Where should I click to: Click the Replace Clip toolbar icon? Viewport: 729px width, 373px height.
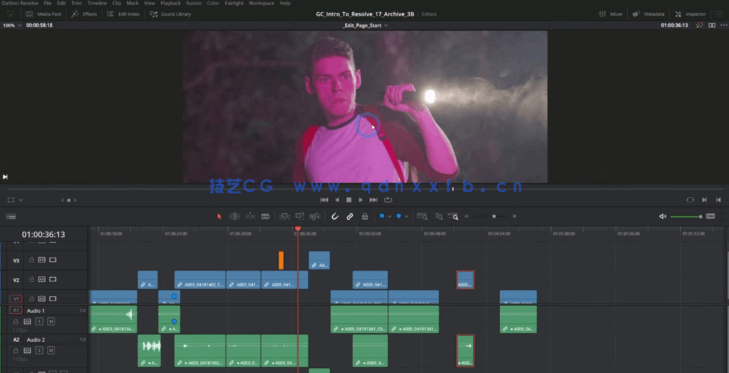click(315, 216)
